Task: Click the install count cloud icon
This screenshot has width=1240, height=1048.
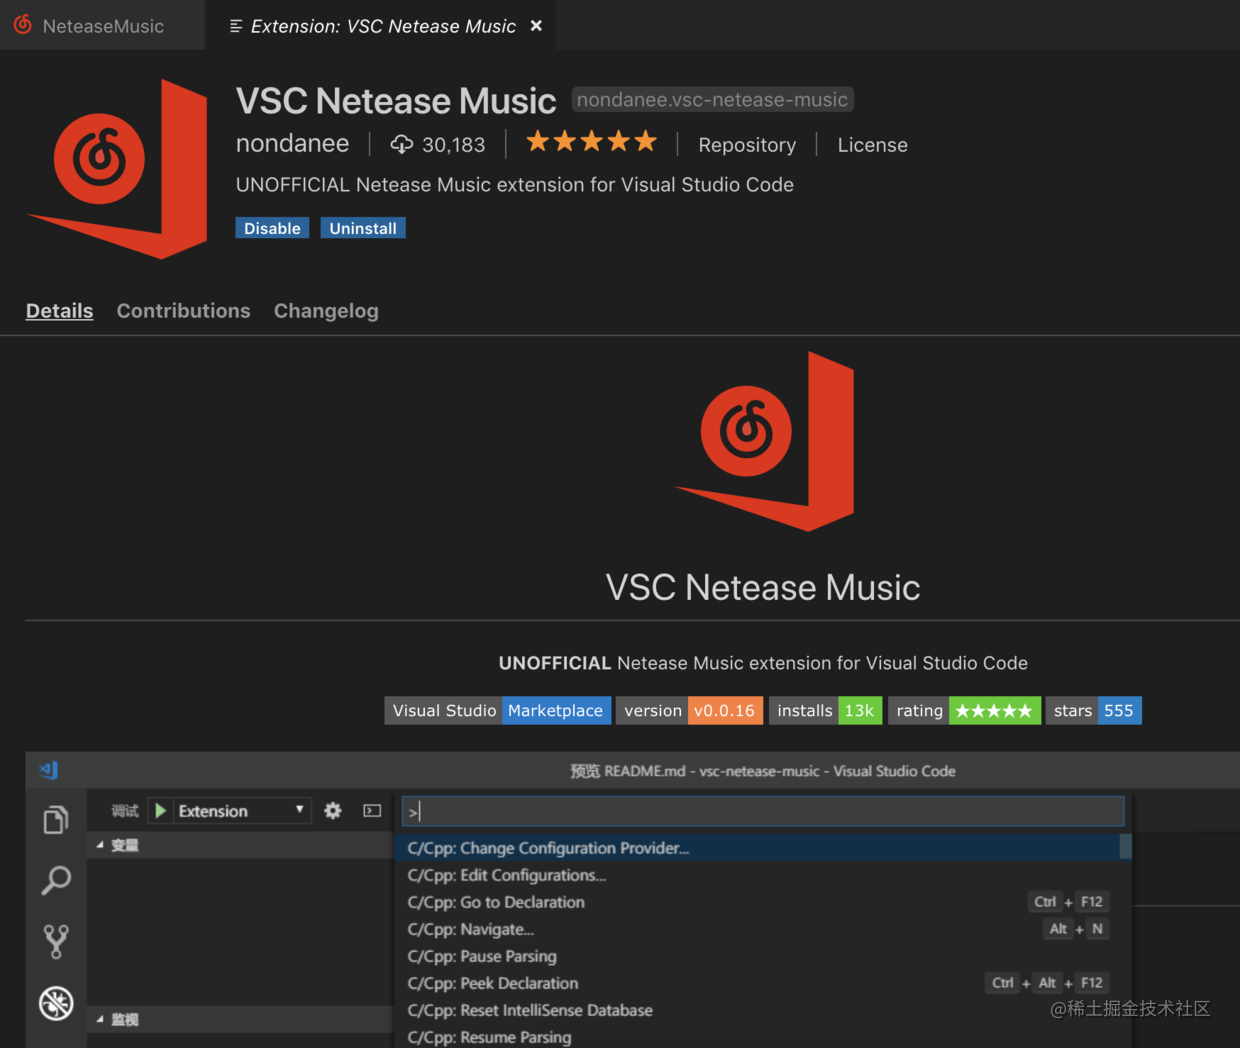Action: 401,145
